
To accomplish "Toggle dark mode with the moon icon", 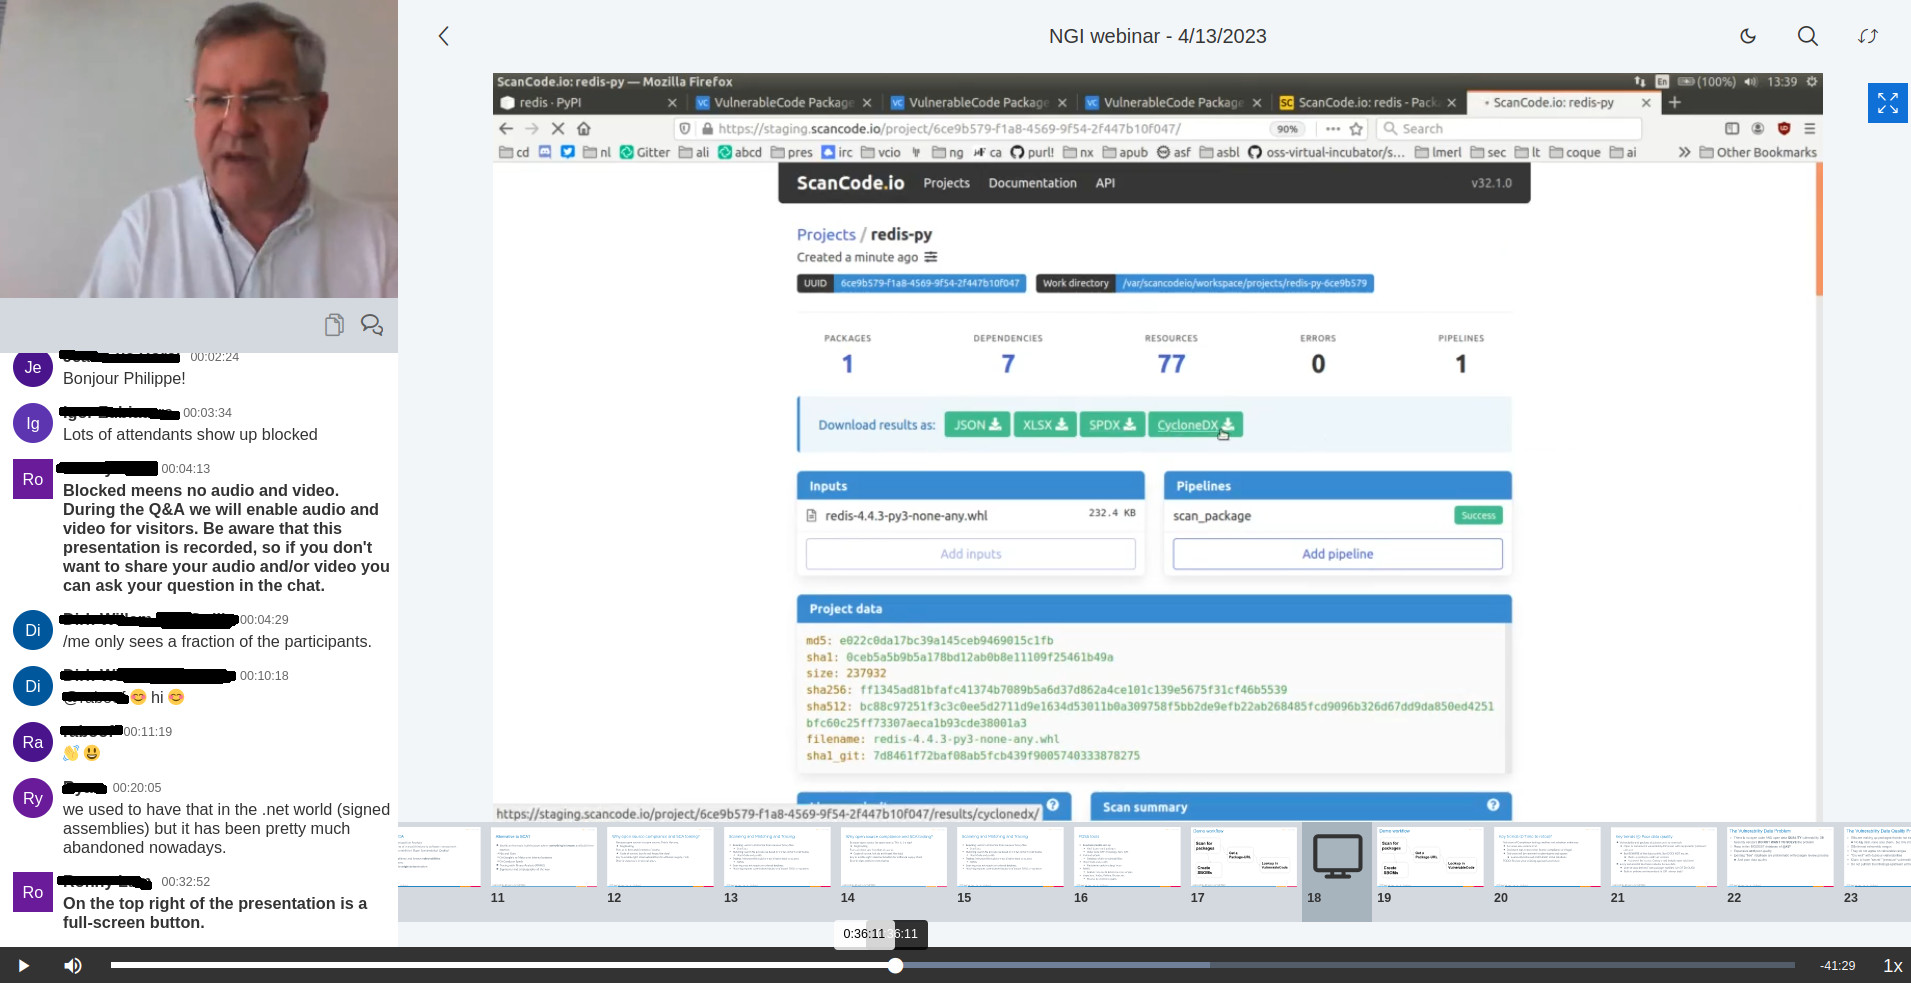I will coord(1748,36).
